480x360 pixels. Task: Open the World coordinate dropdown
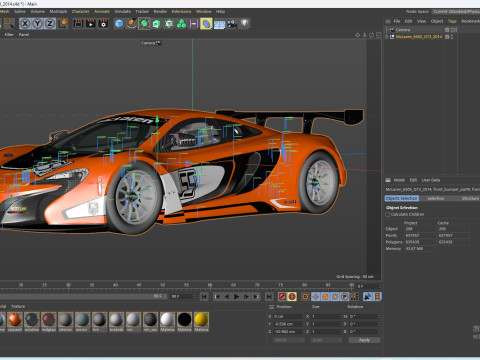coord(289,340)
